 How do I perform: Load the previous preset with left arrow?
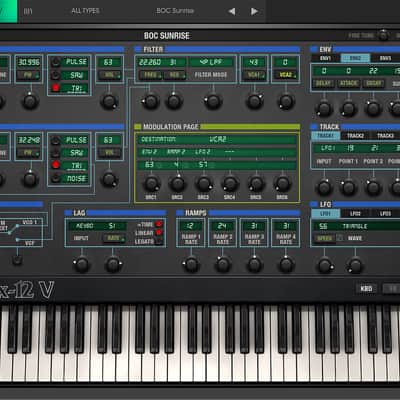(x=232, y=11)
